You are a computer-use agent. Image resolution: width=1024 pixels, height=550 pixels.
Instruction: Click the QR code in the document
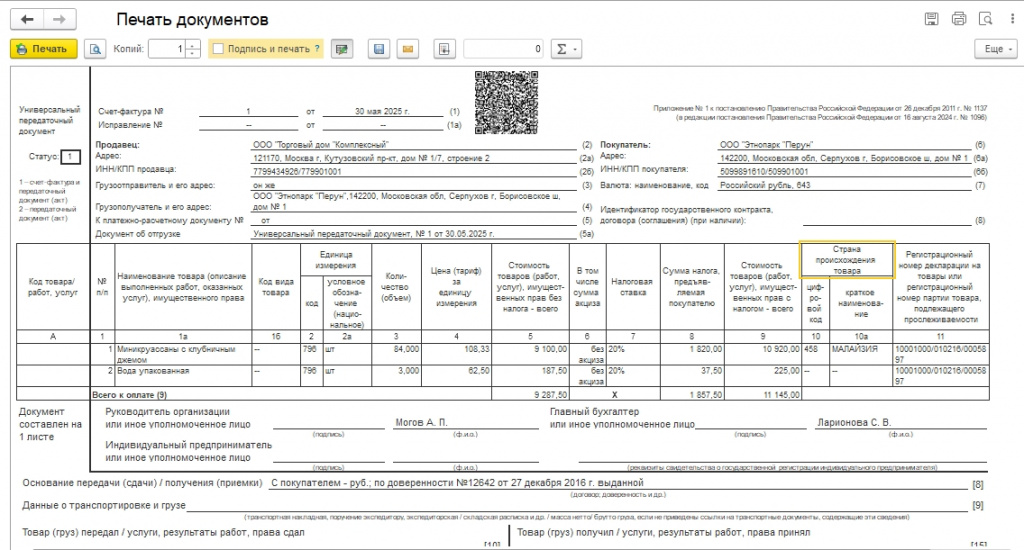click(506, 103)
